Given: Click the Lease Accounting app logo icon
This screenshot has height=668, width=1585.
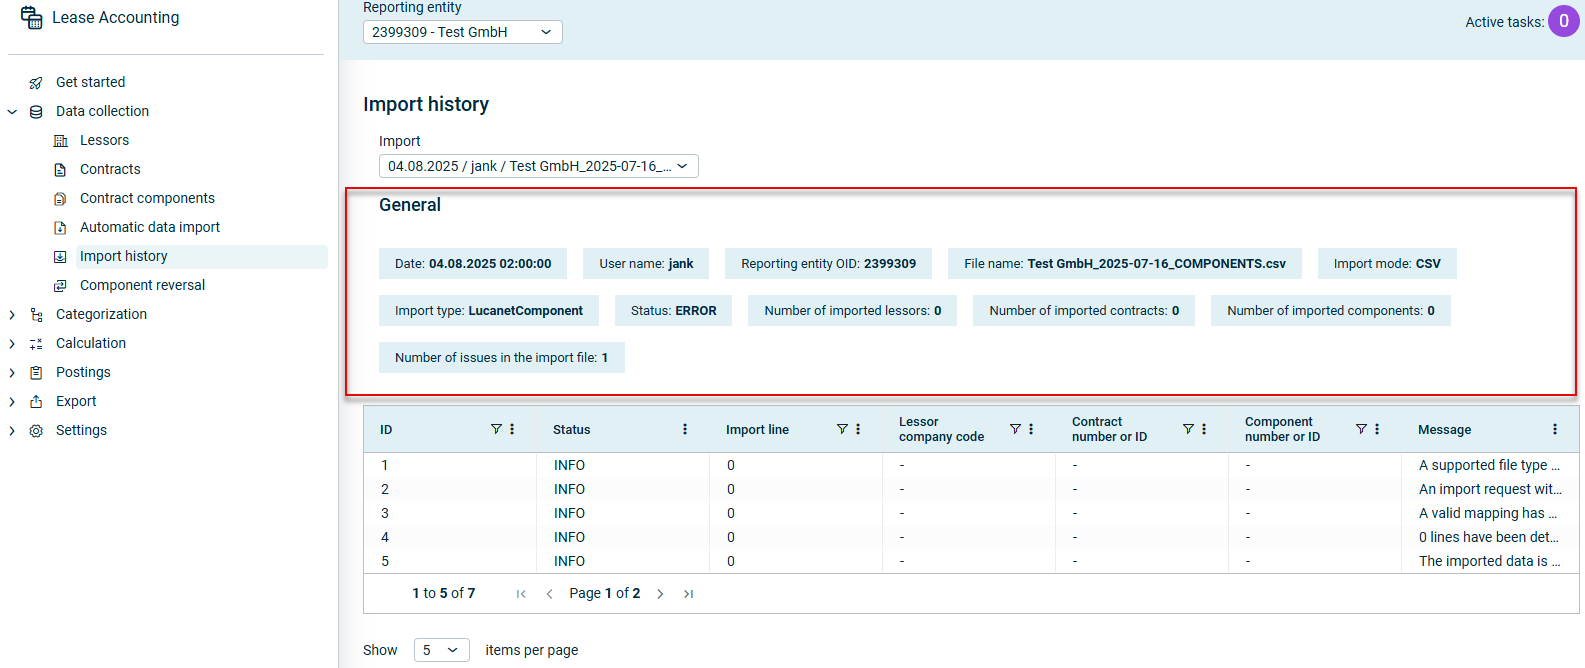Looking at the screenshot, I should click(32, 17).
